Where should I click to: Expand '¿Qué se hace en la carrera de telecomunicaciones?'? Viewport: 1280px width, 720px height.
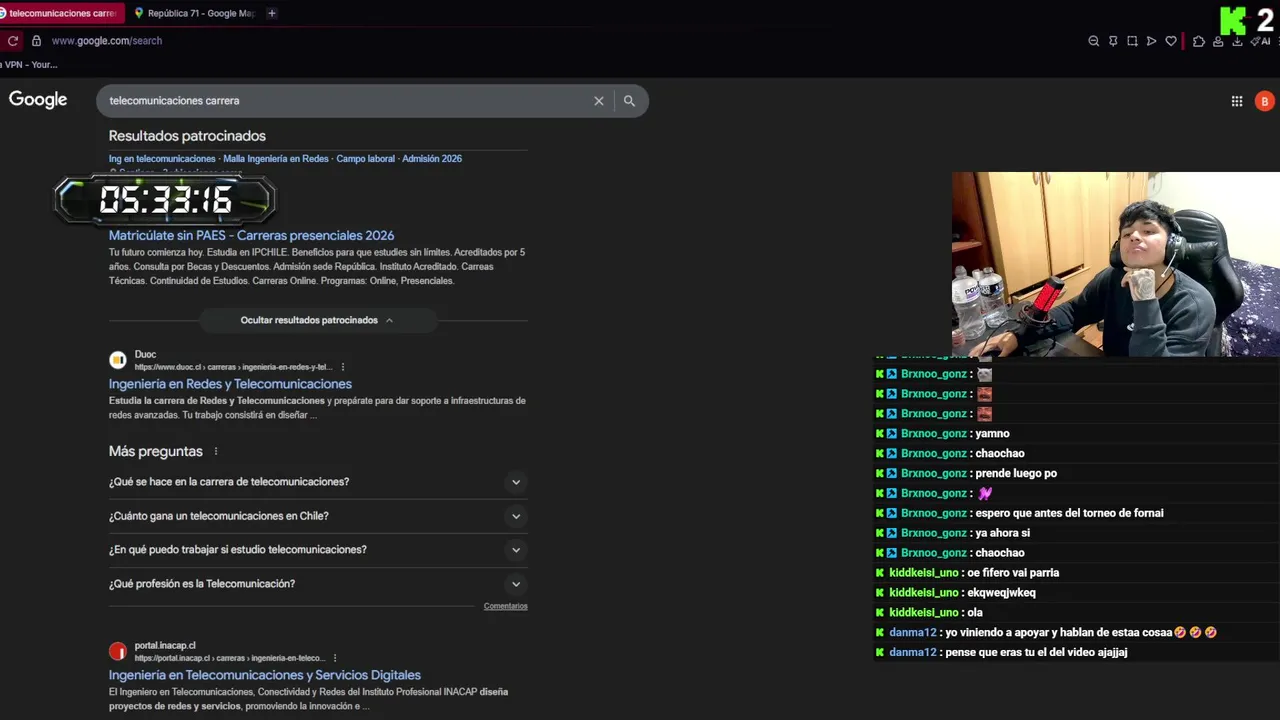pyautogui.click(x=318, y=482)
